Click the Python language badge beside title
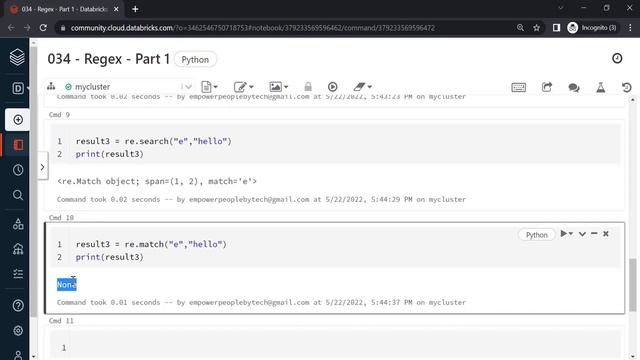This screenshot has height=360, width=640. click(x=195, y=60)
